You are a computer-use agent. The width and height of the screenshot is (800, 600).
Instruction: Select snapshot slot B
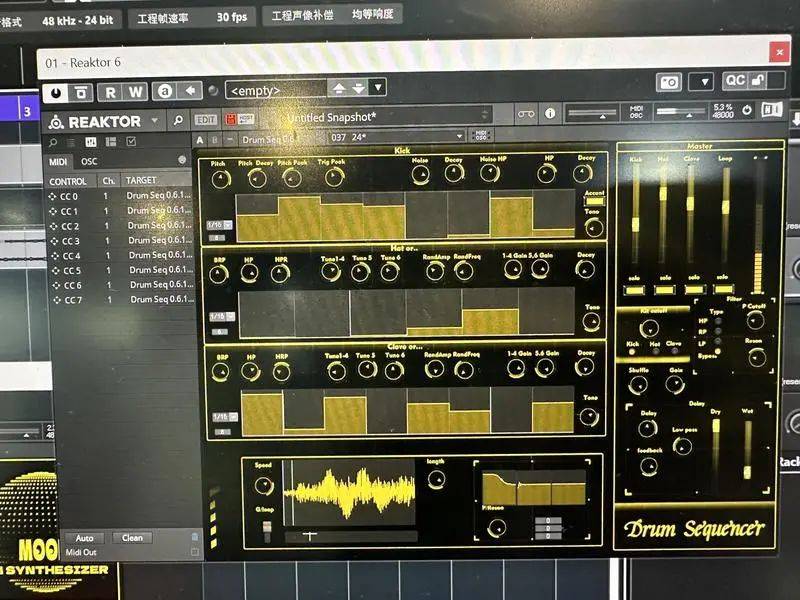click(x=215, y=140)
